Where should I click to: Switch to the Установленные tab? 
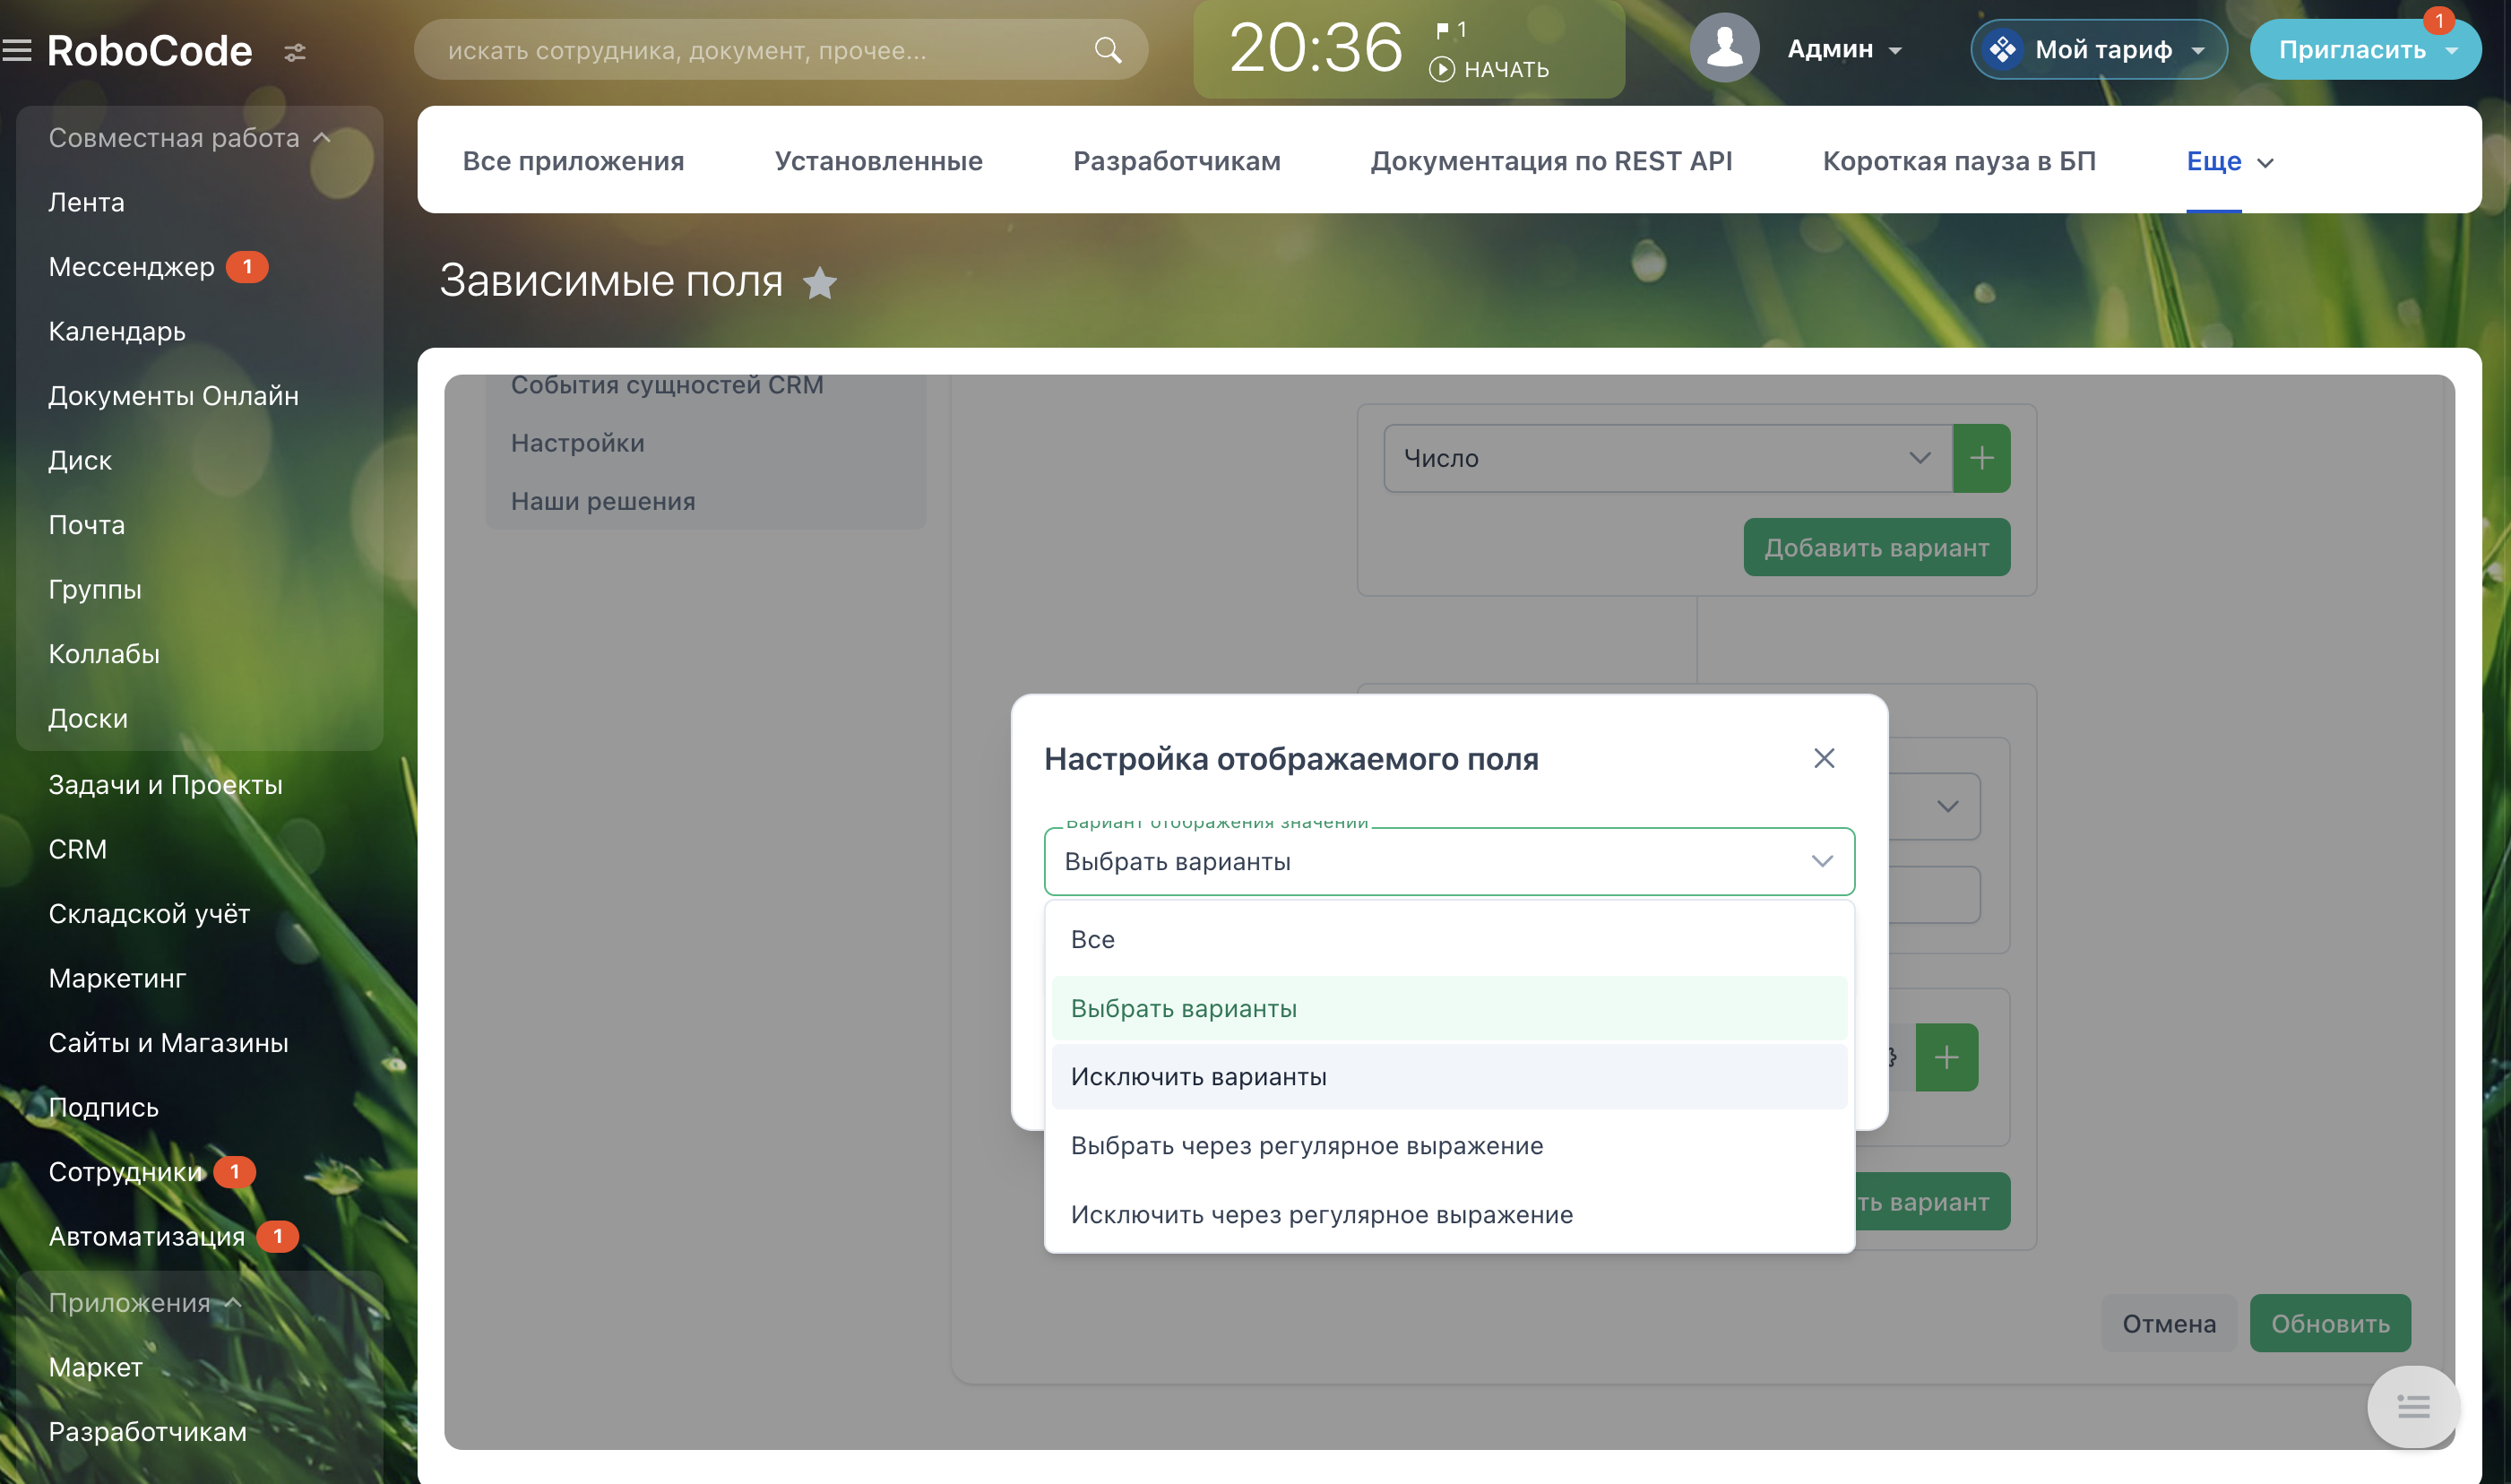(878, 161)
